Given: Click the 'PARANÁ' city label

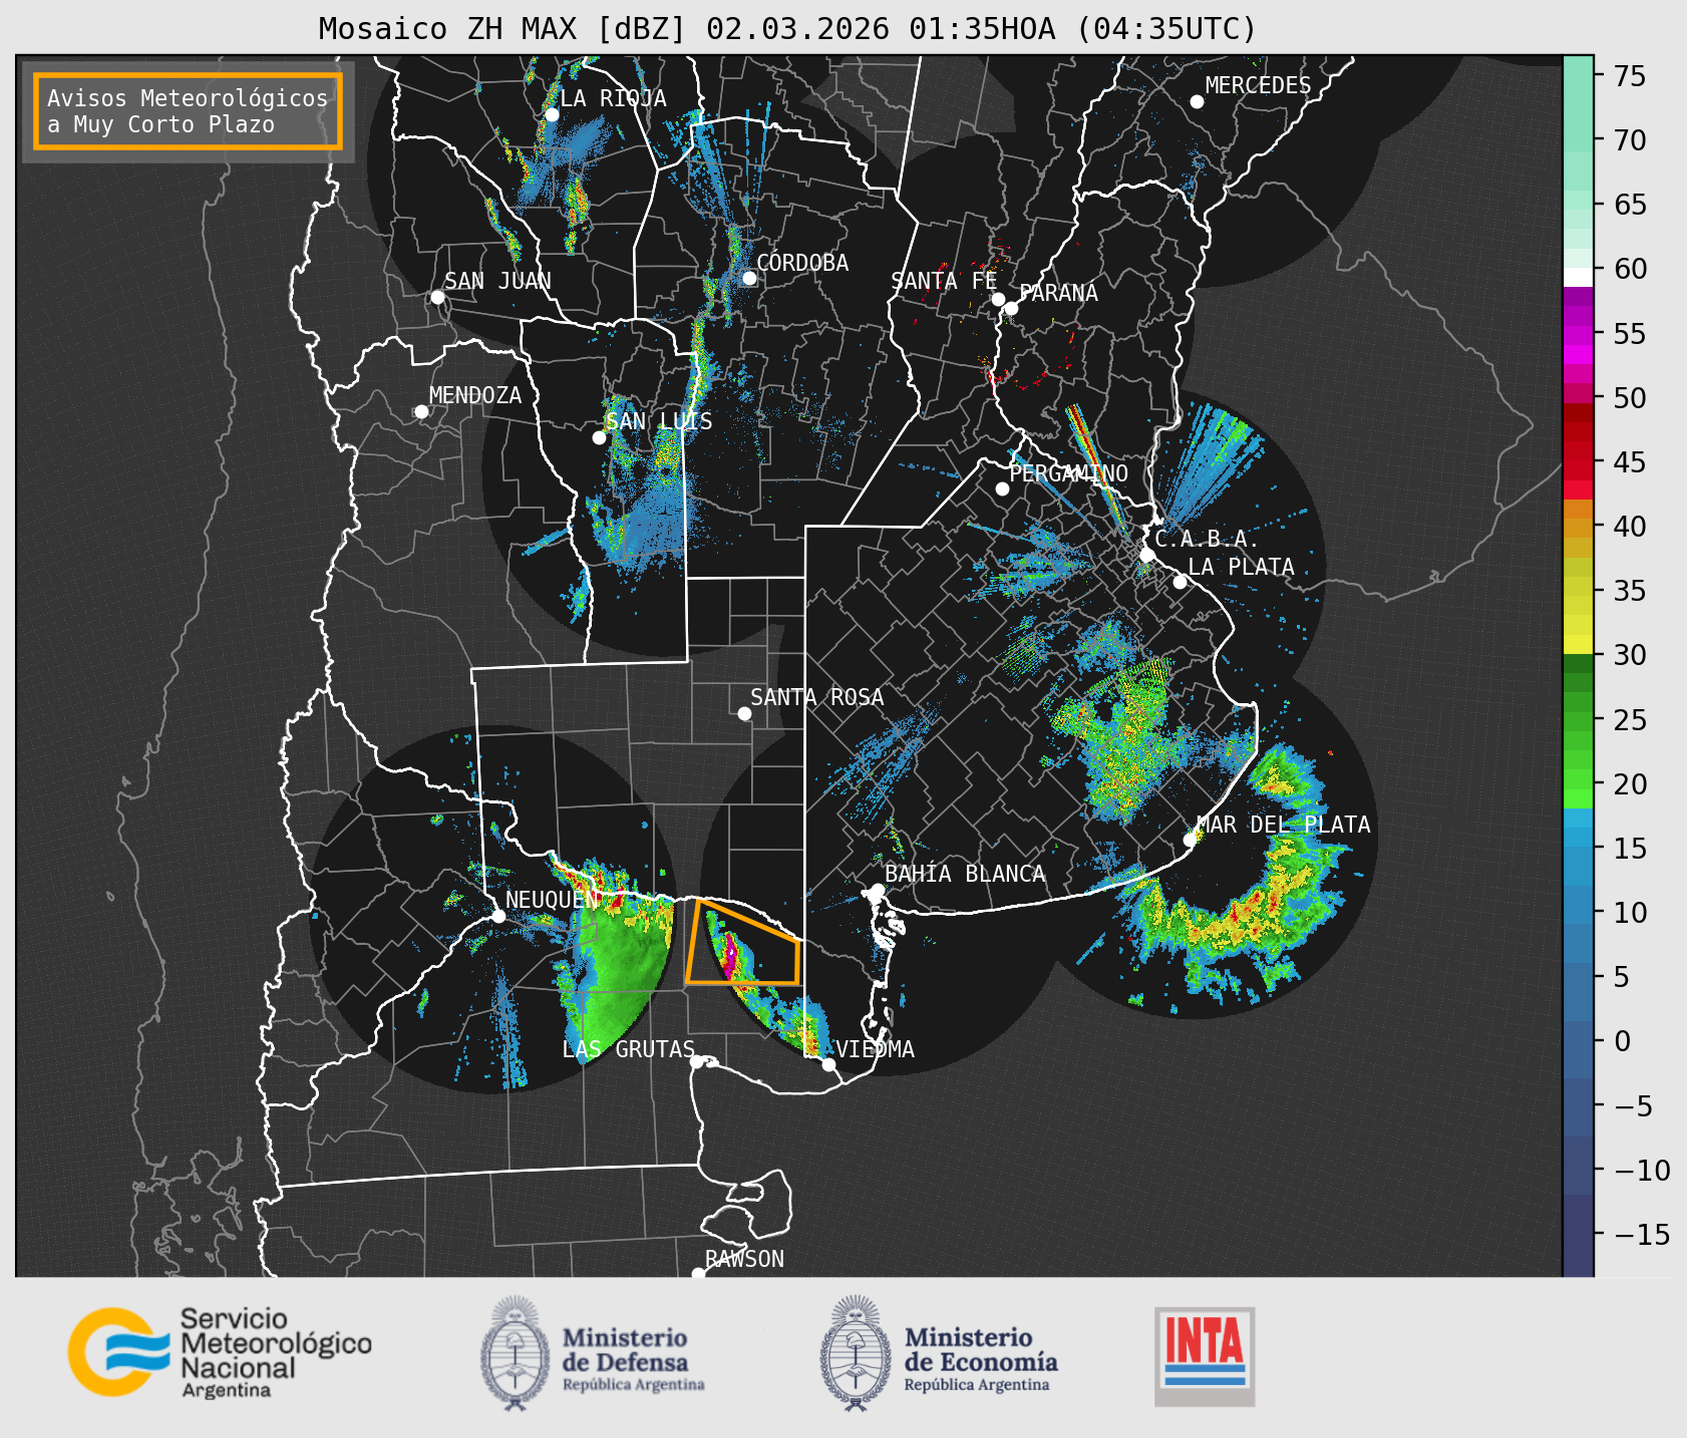Looking at the screenshot, I should [1058, 293].
